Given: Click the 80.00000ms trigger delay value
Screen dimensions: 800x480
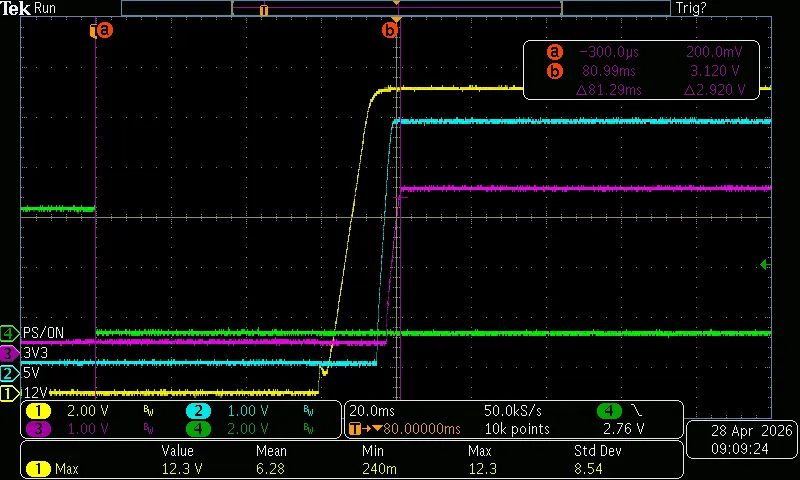Looking at the screenshot, I should pos(421,428).
